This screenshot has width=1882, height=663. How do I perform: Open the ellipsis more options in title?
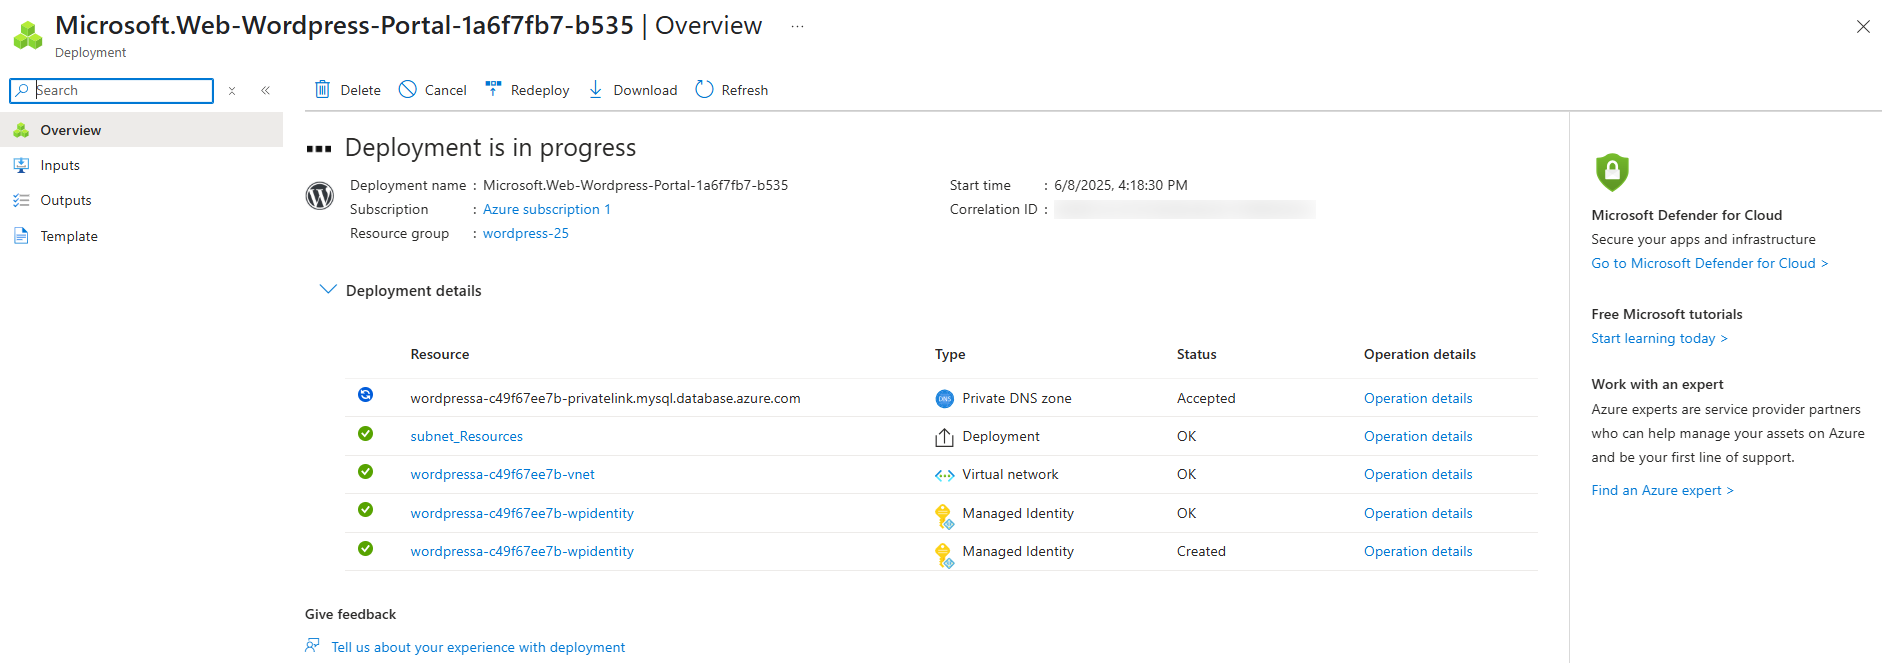coord(797,26)
